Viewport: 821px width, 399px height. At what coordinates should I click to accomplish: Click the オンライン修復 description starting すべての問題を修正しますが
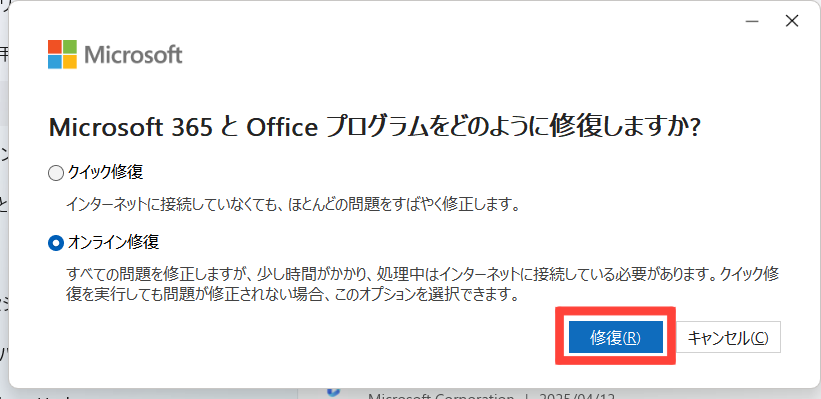(423, 284)
